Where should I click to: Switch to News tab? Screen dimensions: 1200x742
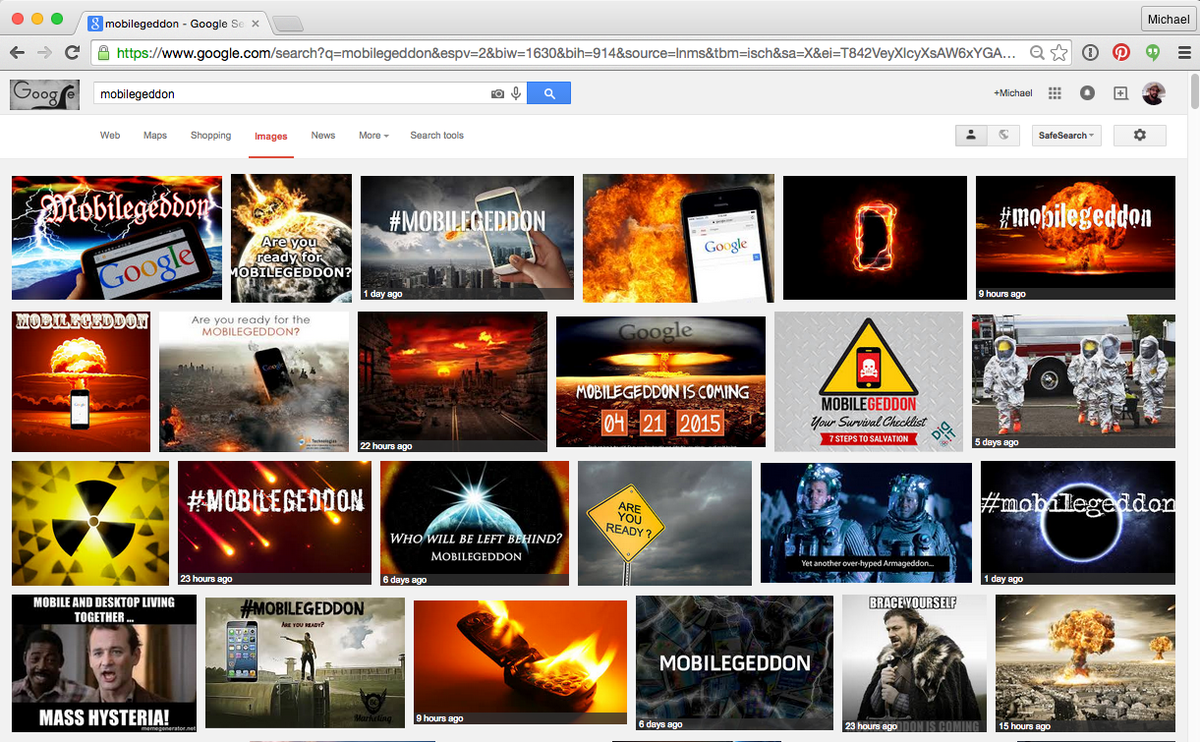pyautogui.click(x=323, y=135)
